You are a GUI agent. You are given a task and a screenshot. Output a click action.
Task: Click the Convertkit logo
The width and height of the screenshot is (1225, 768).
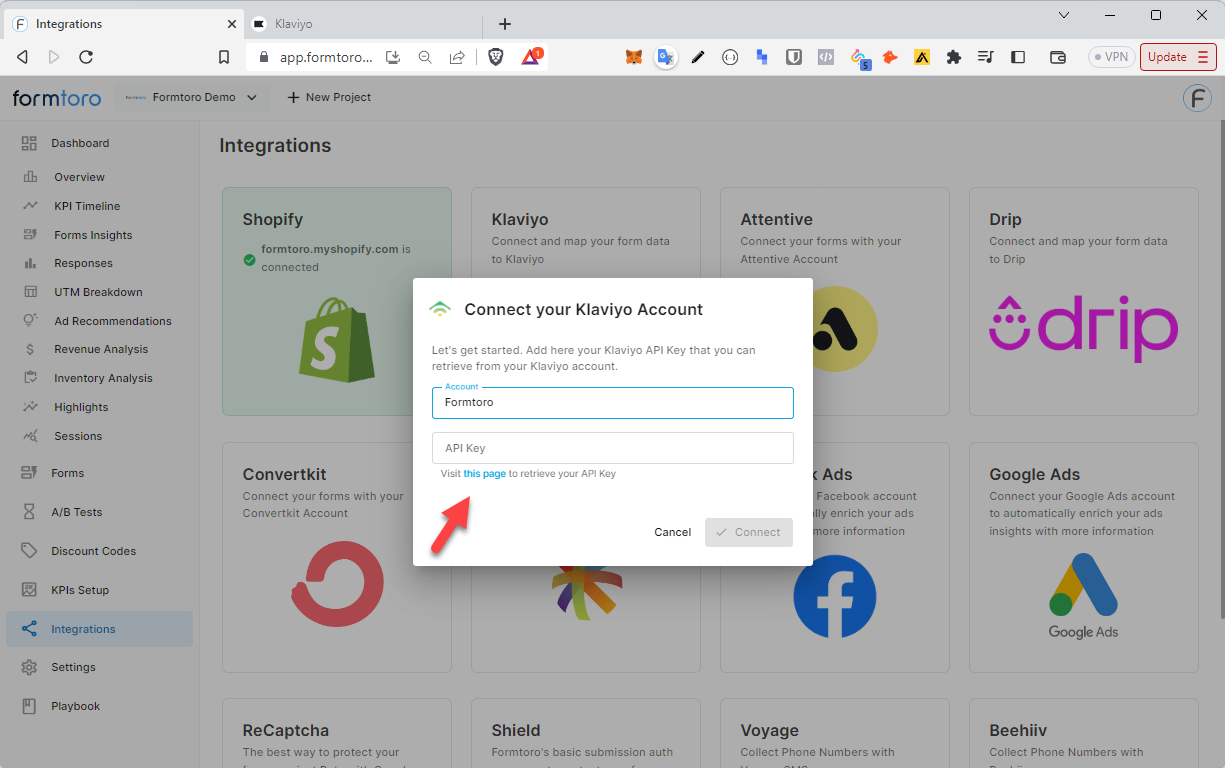[x=337, y=583]
